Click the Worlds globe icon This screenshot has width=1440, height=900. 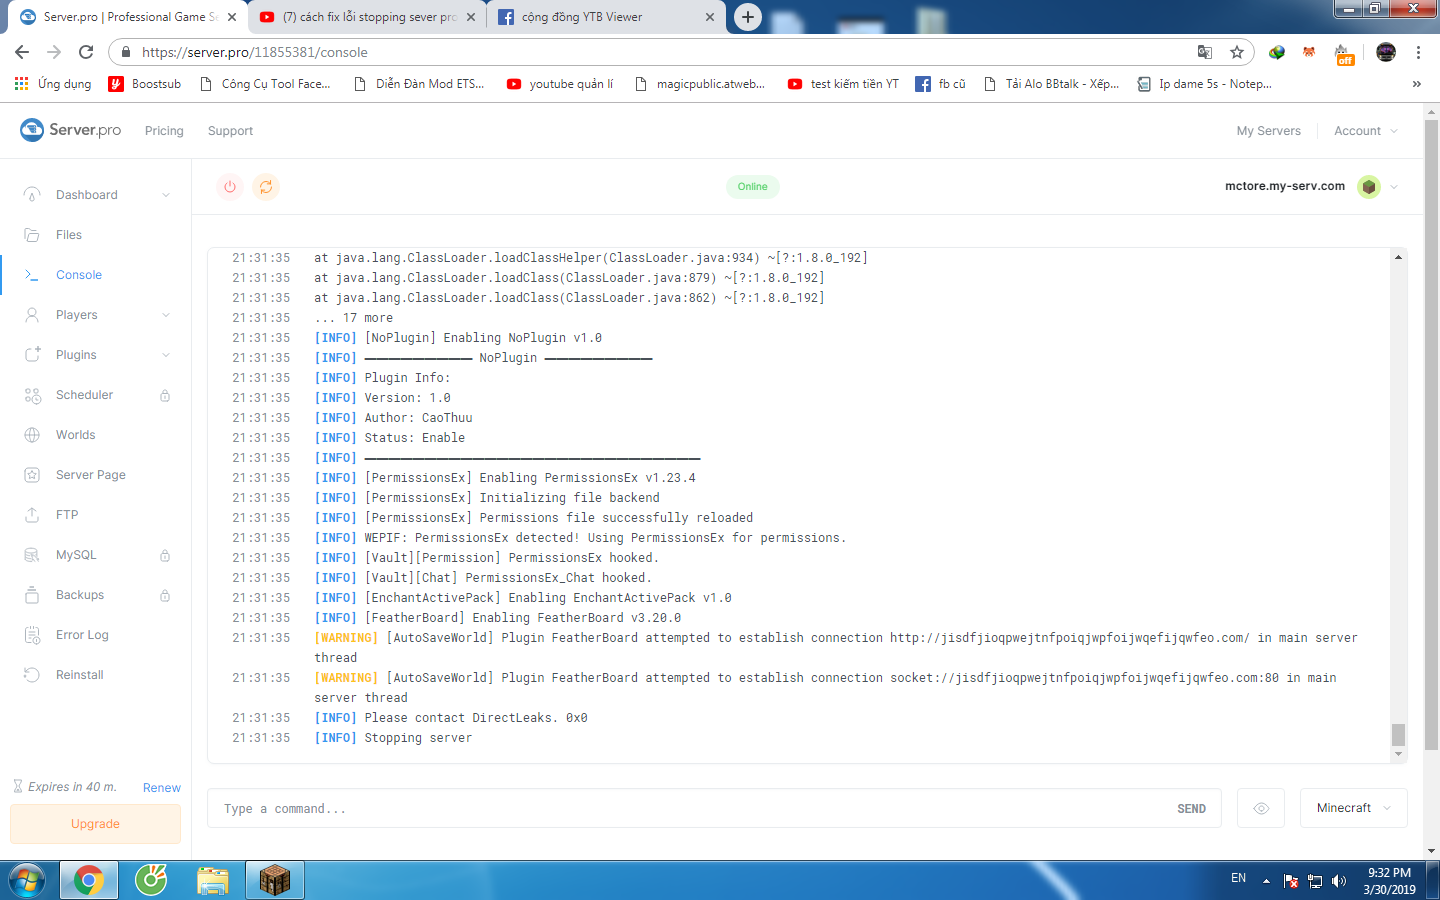click(x=32, y=435)
